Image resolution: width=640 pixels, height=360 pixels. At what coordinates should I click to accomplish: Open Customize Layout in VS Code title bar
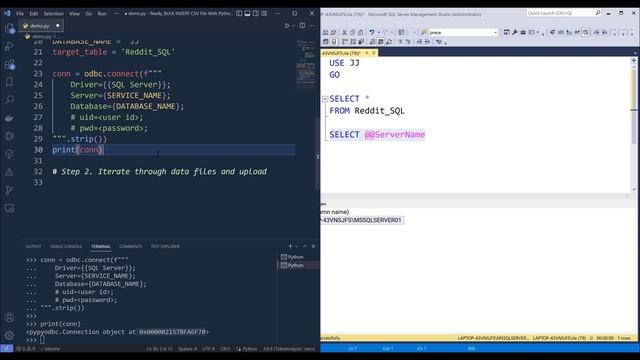click(264, 13)
